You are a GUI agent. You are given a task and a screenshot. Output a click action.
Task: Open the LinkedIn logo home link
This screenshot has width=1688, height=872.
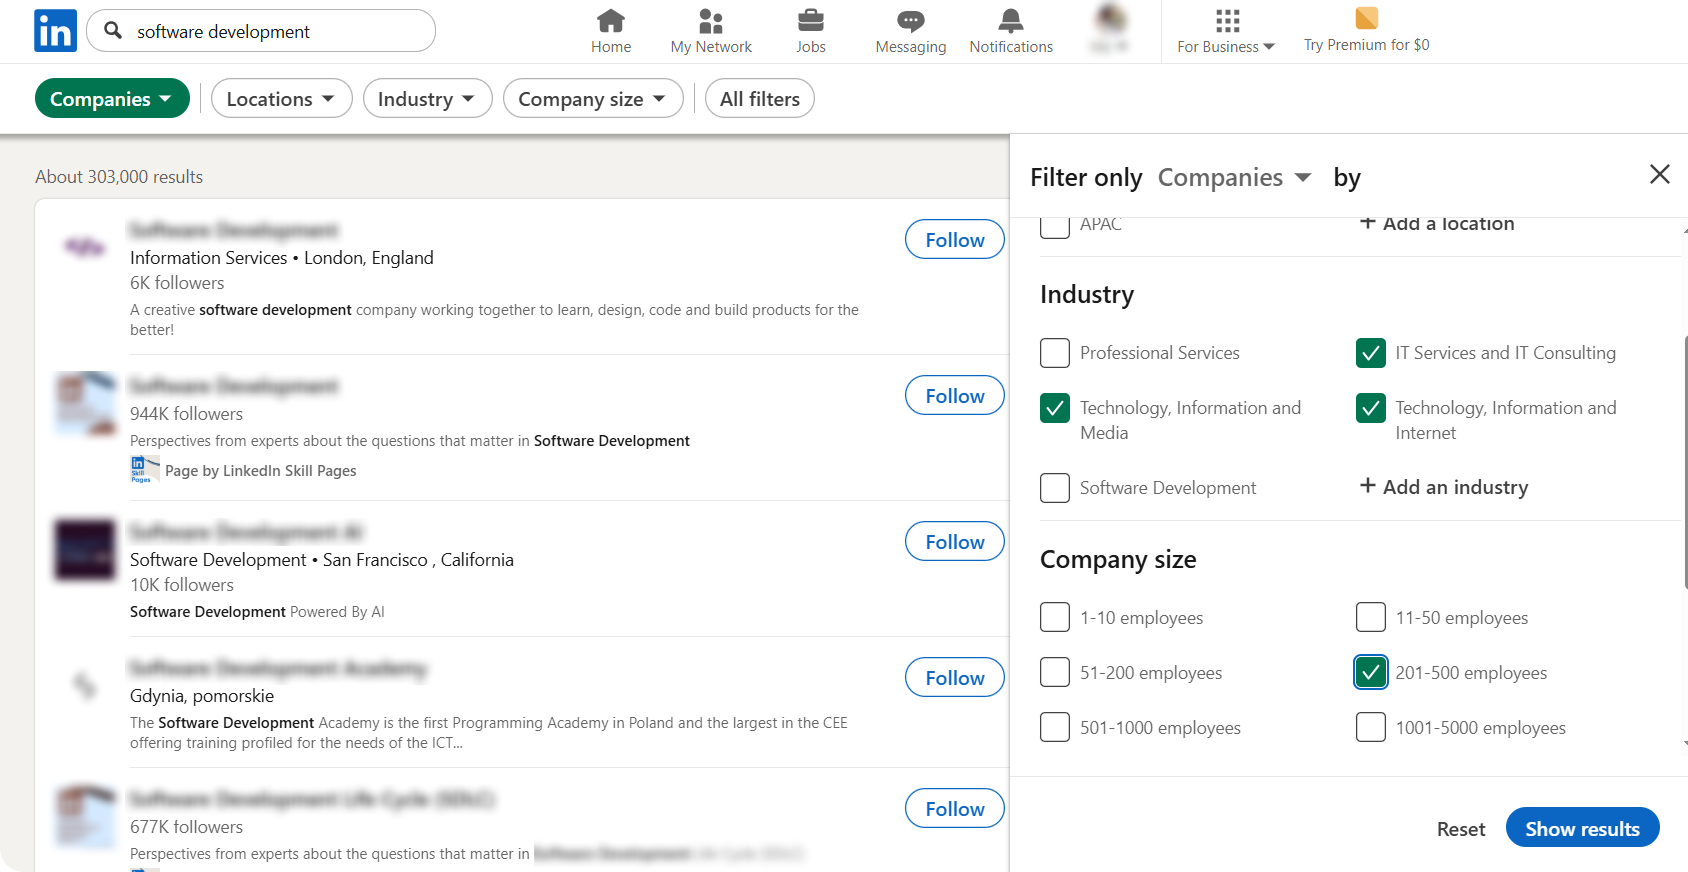[x=55, y=31]
